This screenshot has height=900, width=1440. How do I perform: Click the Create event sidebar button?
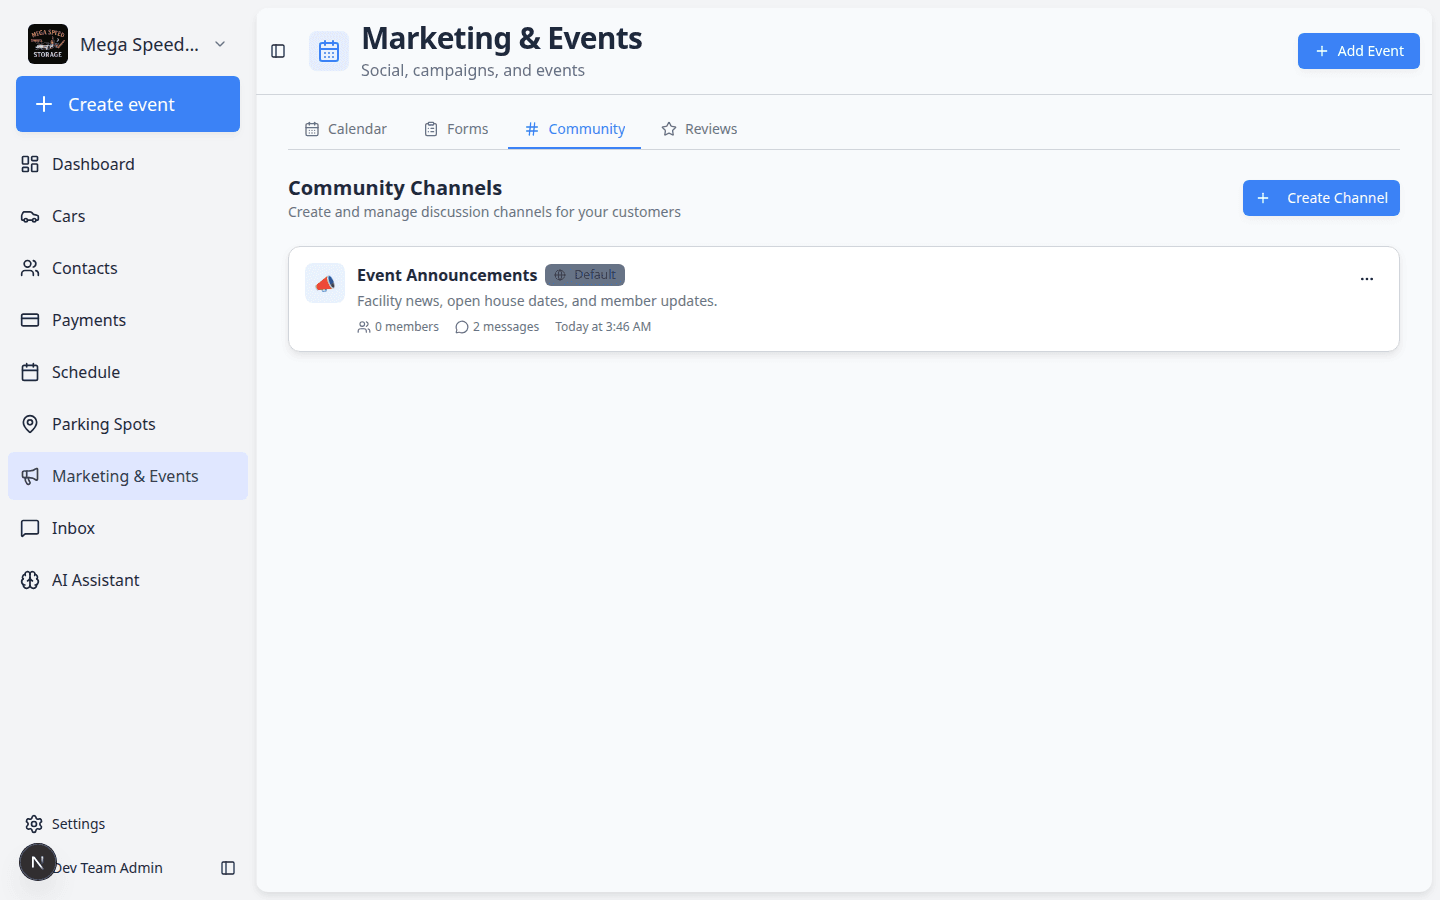click(x=128, y=104)
